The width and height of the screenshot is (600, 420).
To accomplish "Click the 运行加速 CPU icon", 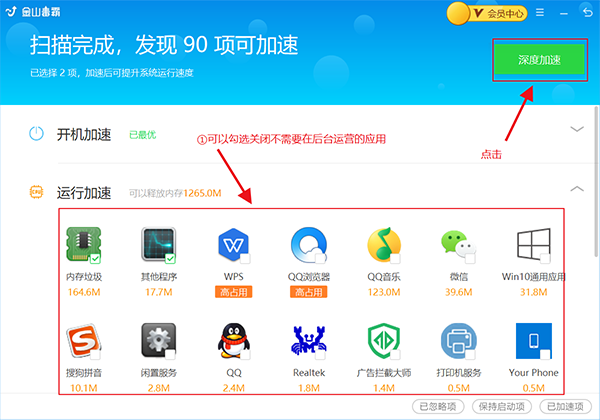I will [x=36, y=192].
